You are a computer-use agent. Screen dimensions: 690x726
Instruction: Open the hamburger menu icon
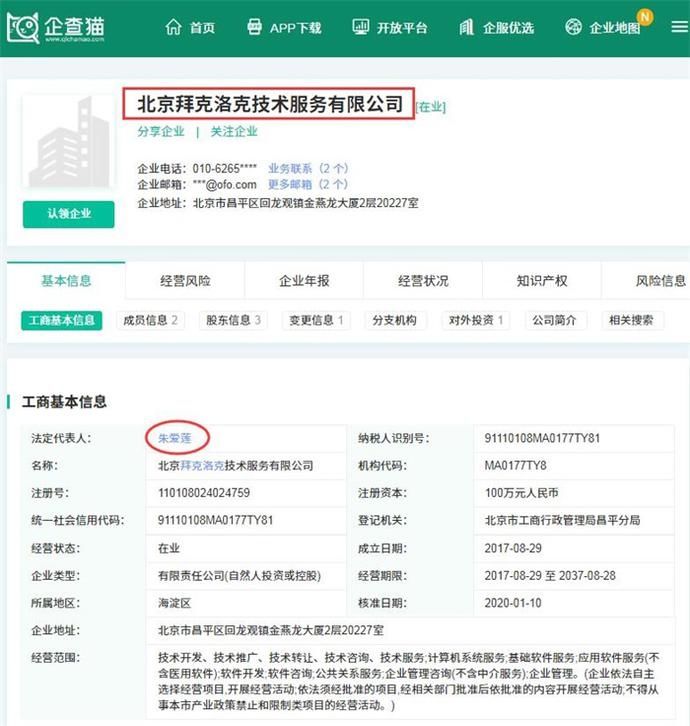[679, 27]
